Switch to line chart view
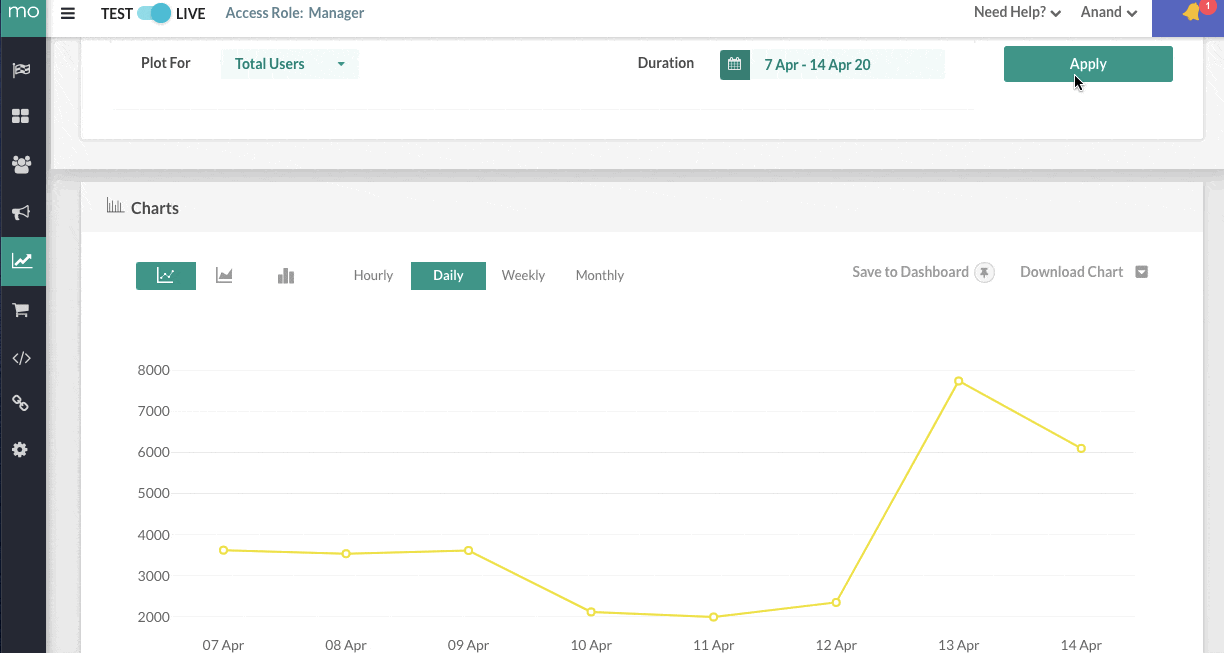This screenshot has width=1224, height=653. (166, 275)
